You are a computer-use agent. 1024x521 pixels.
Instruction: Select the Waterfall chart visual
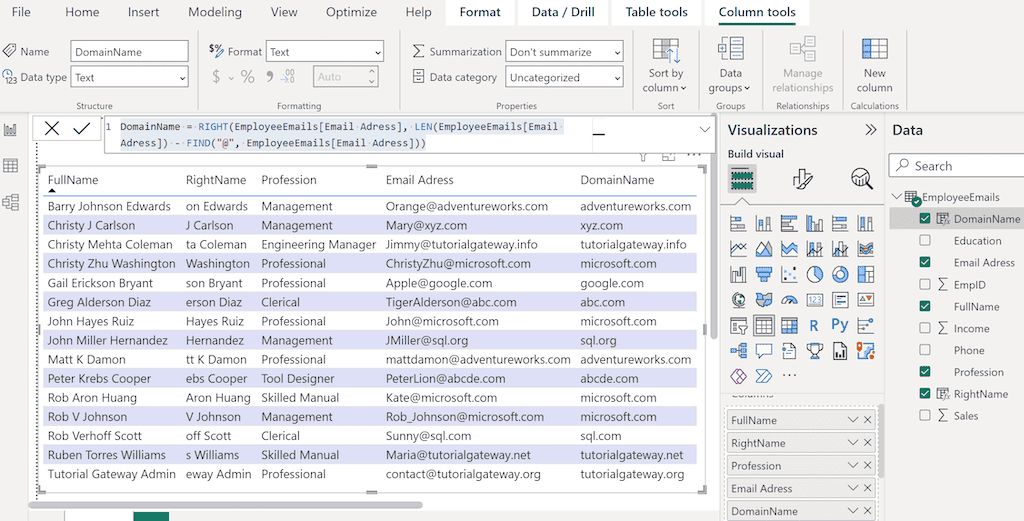pos(738,274)
